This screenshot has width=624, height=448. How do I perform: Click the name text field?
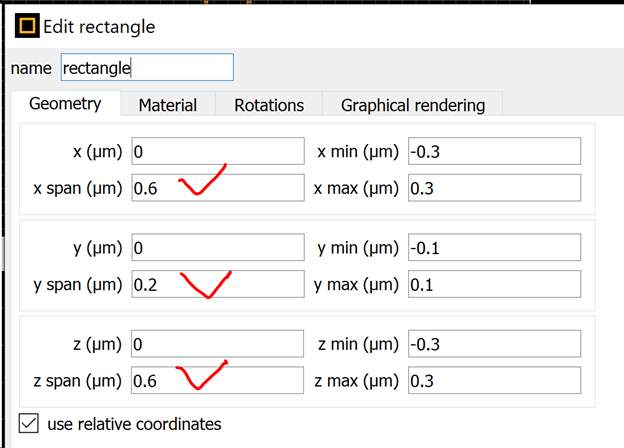(x=147, y=67)
